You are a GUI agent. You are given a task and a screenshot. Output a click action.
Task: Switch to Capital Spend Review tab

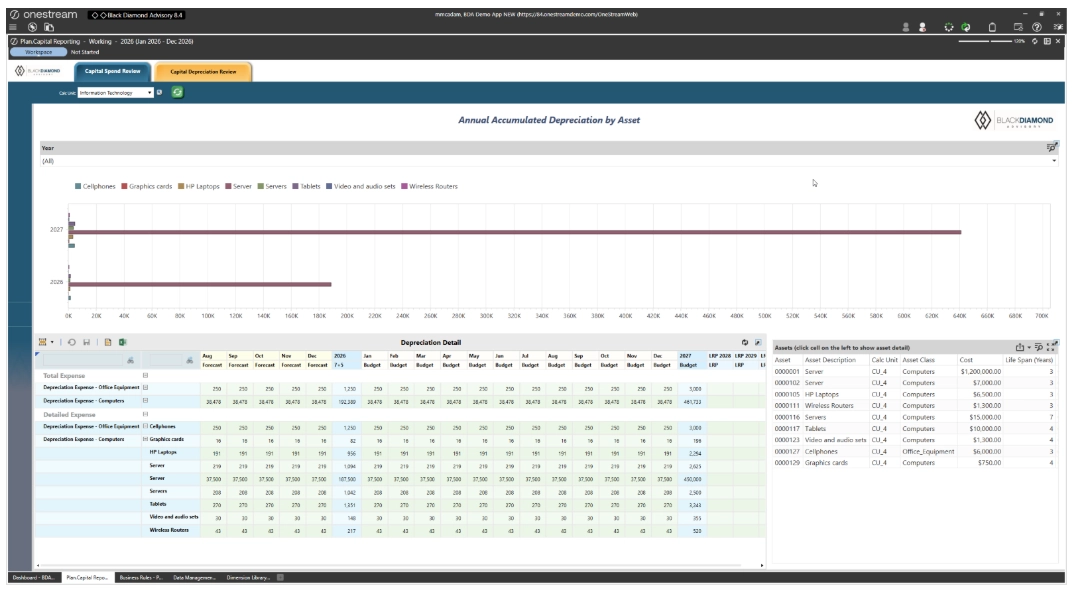click(112, 71)
